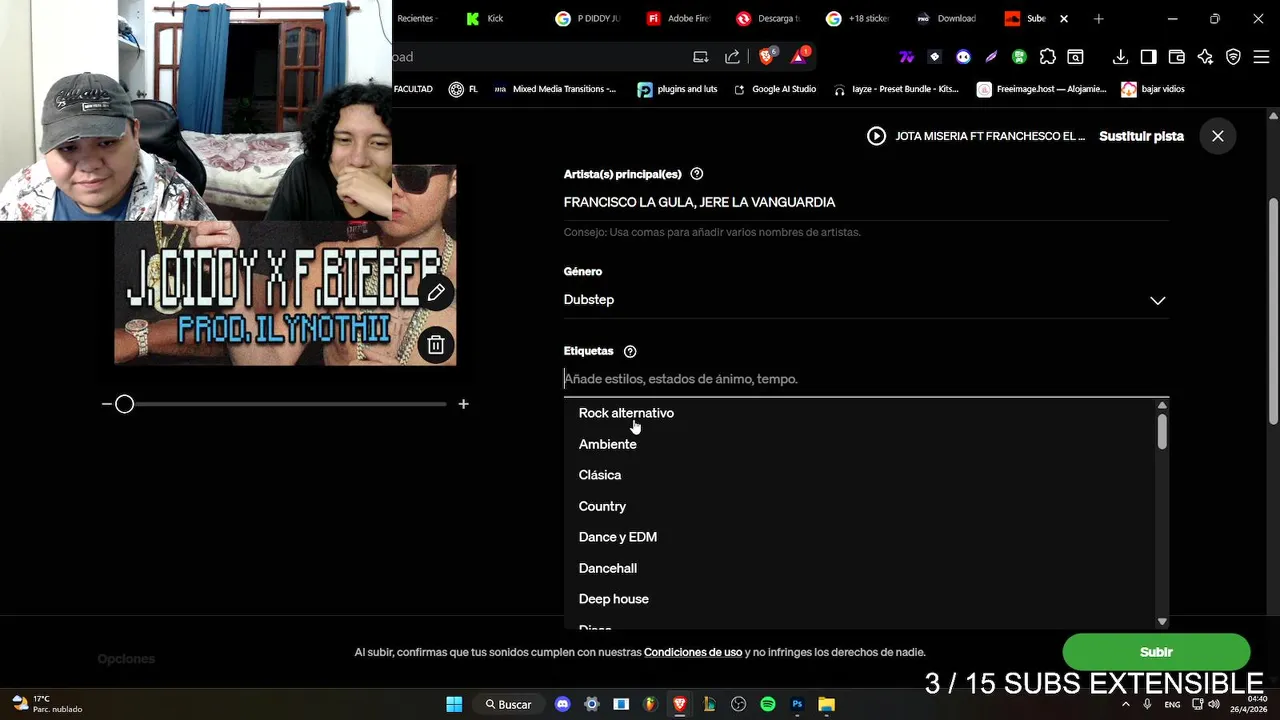Image resolution: width=1280 pixels, height=720 pixels.
Task: Click the artist name field FRANCISCO LA GULA
Action: [866, 202]
